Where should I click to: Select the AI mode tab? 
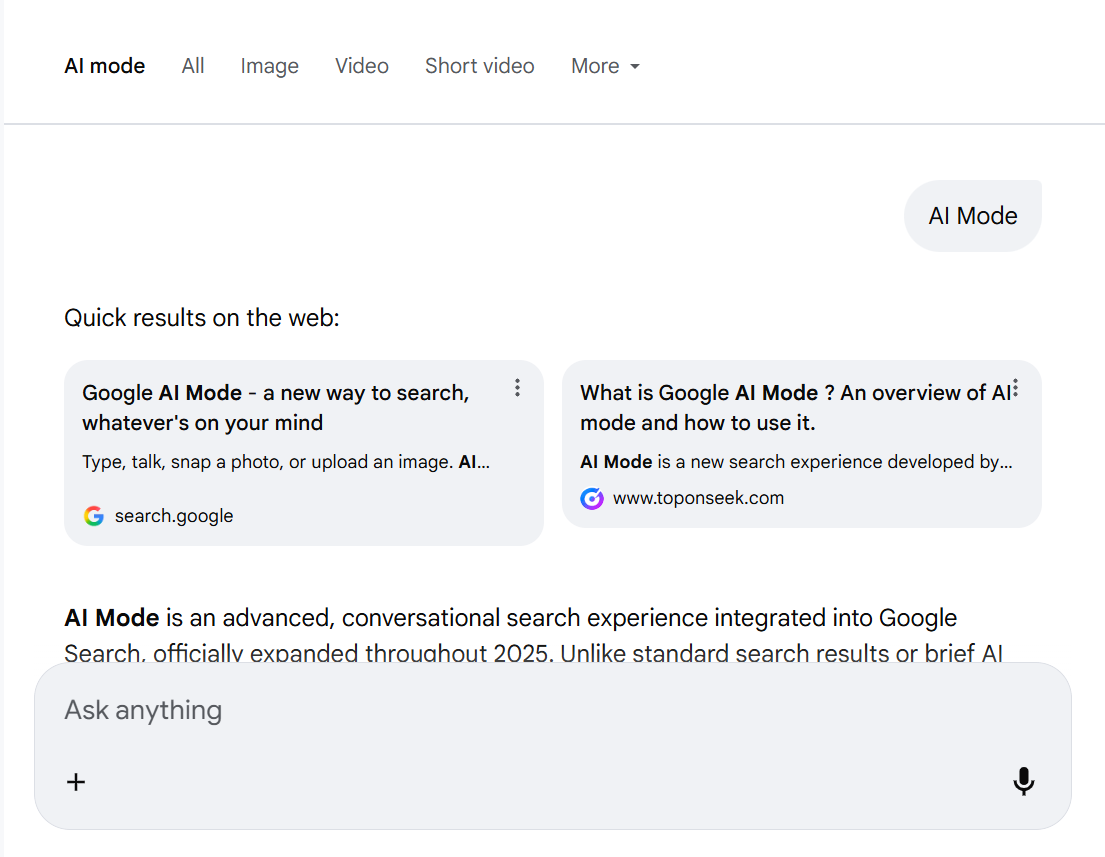(x=104, y=66)
